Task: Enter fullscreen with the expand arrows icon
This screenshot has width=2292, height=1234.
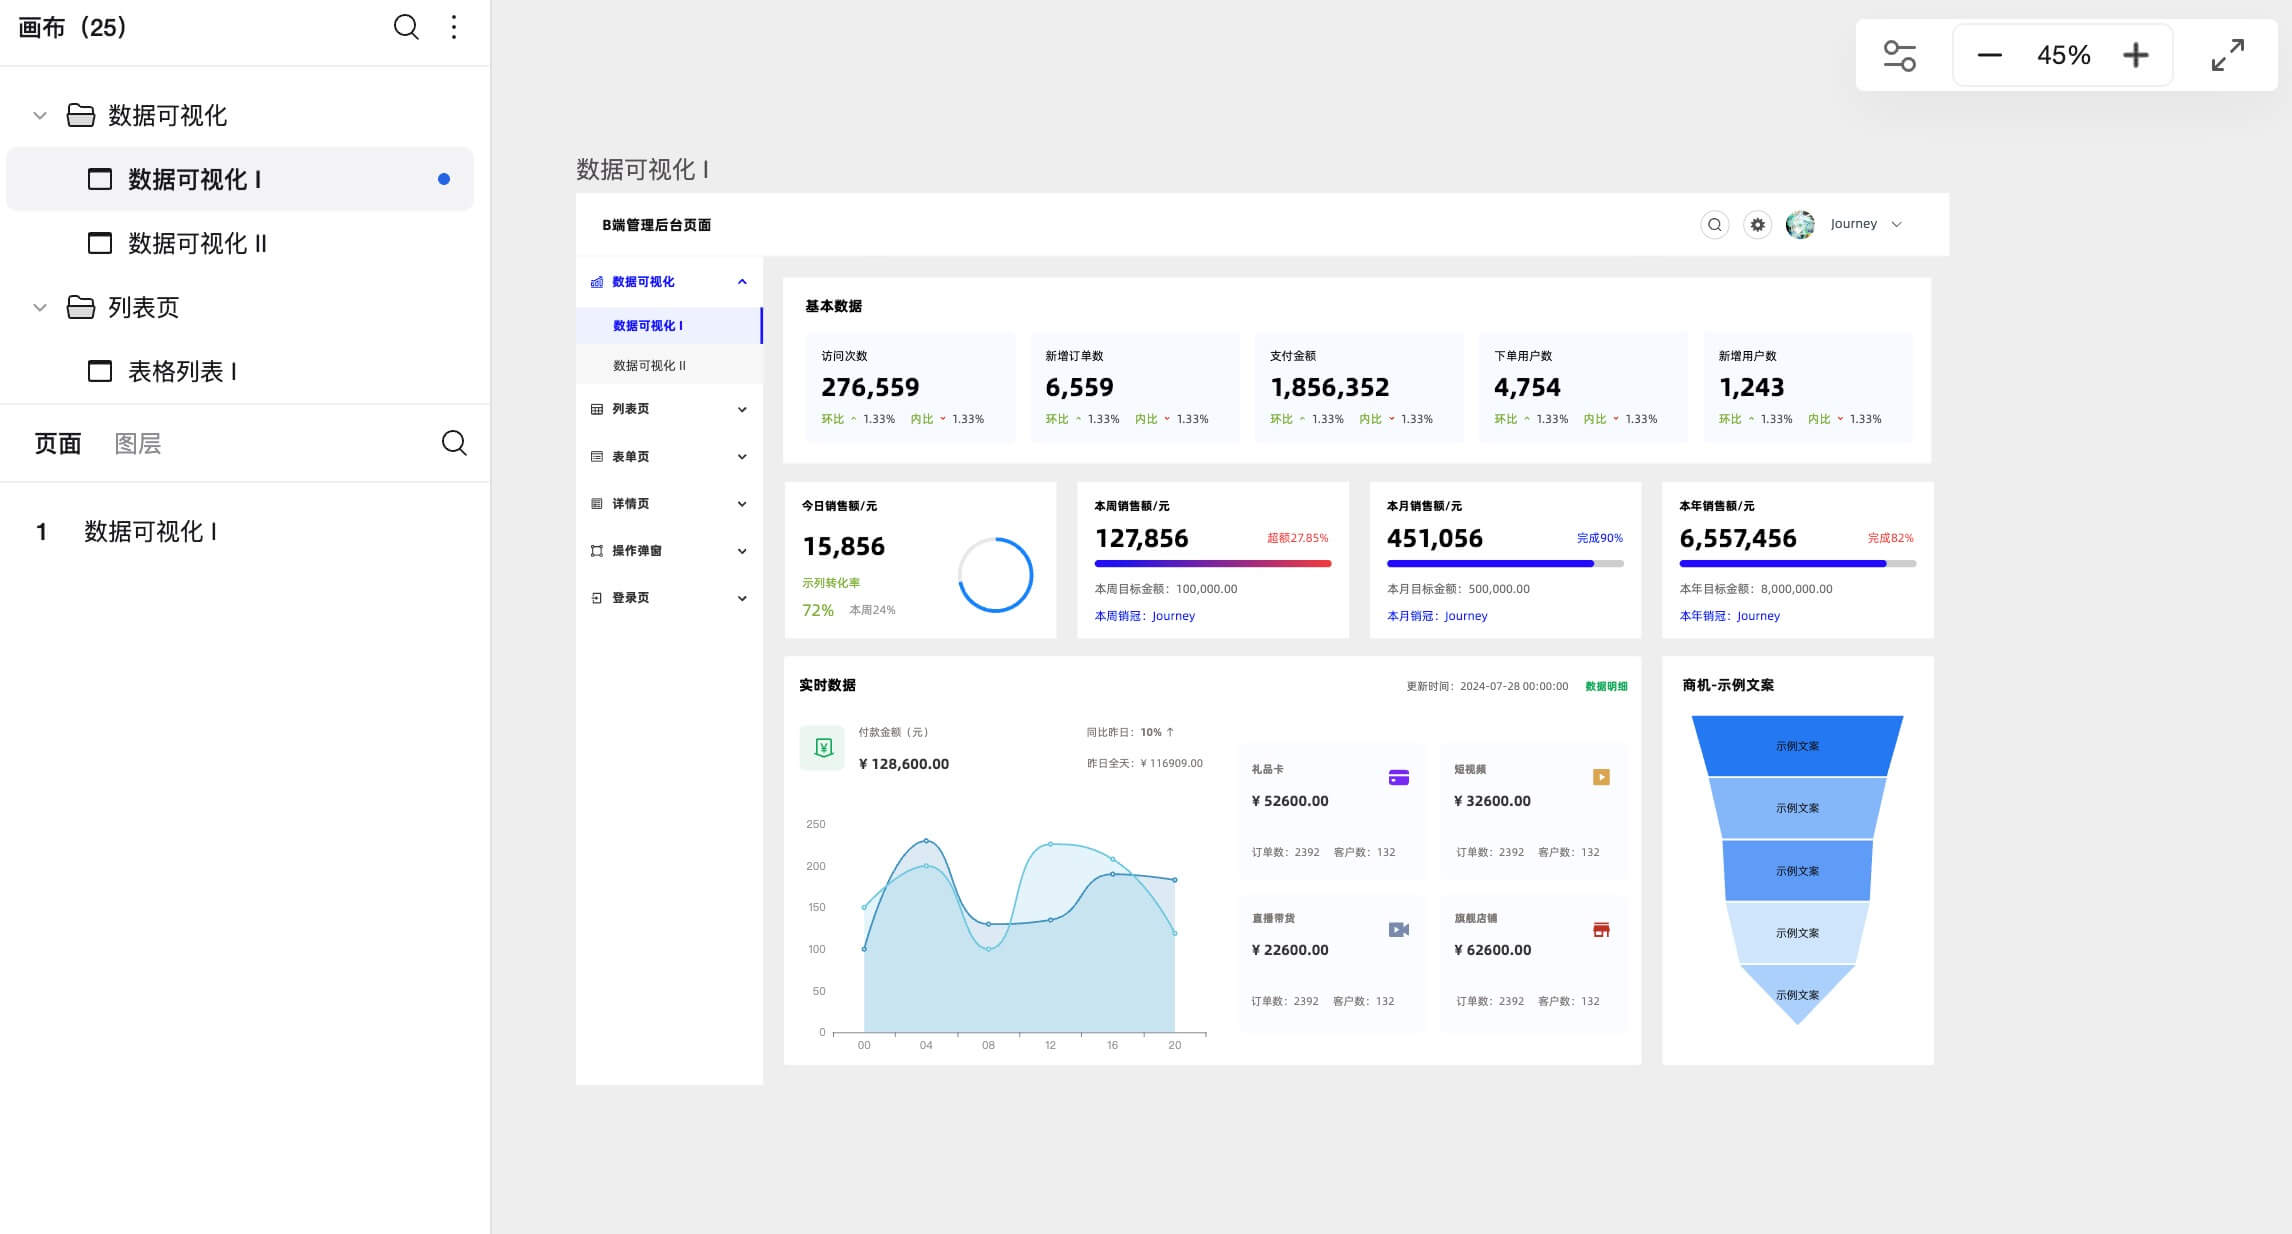Action: 2227,55
